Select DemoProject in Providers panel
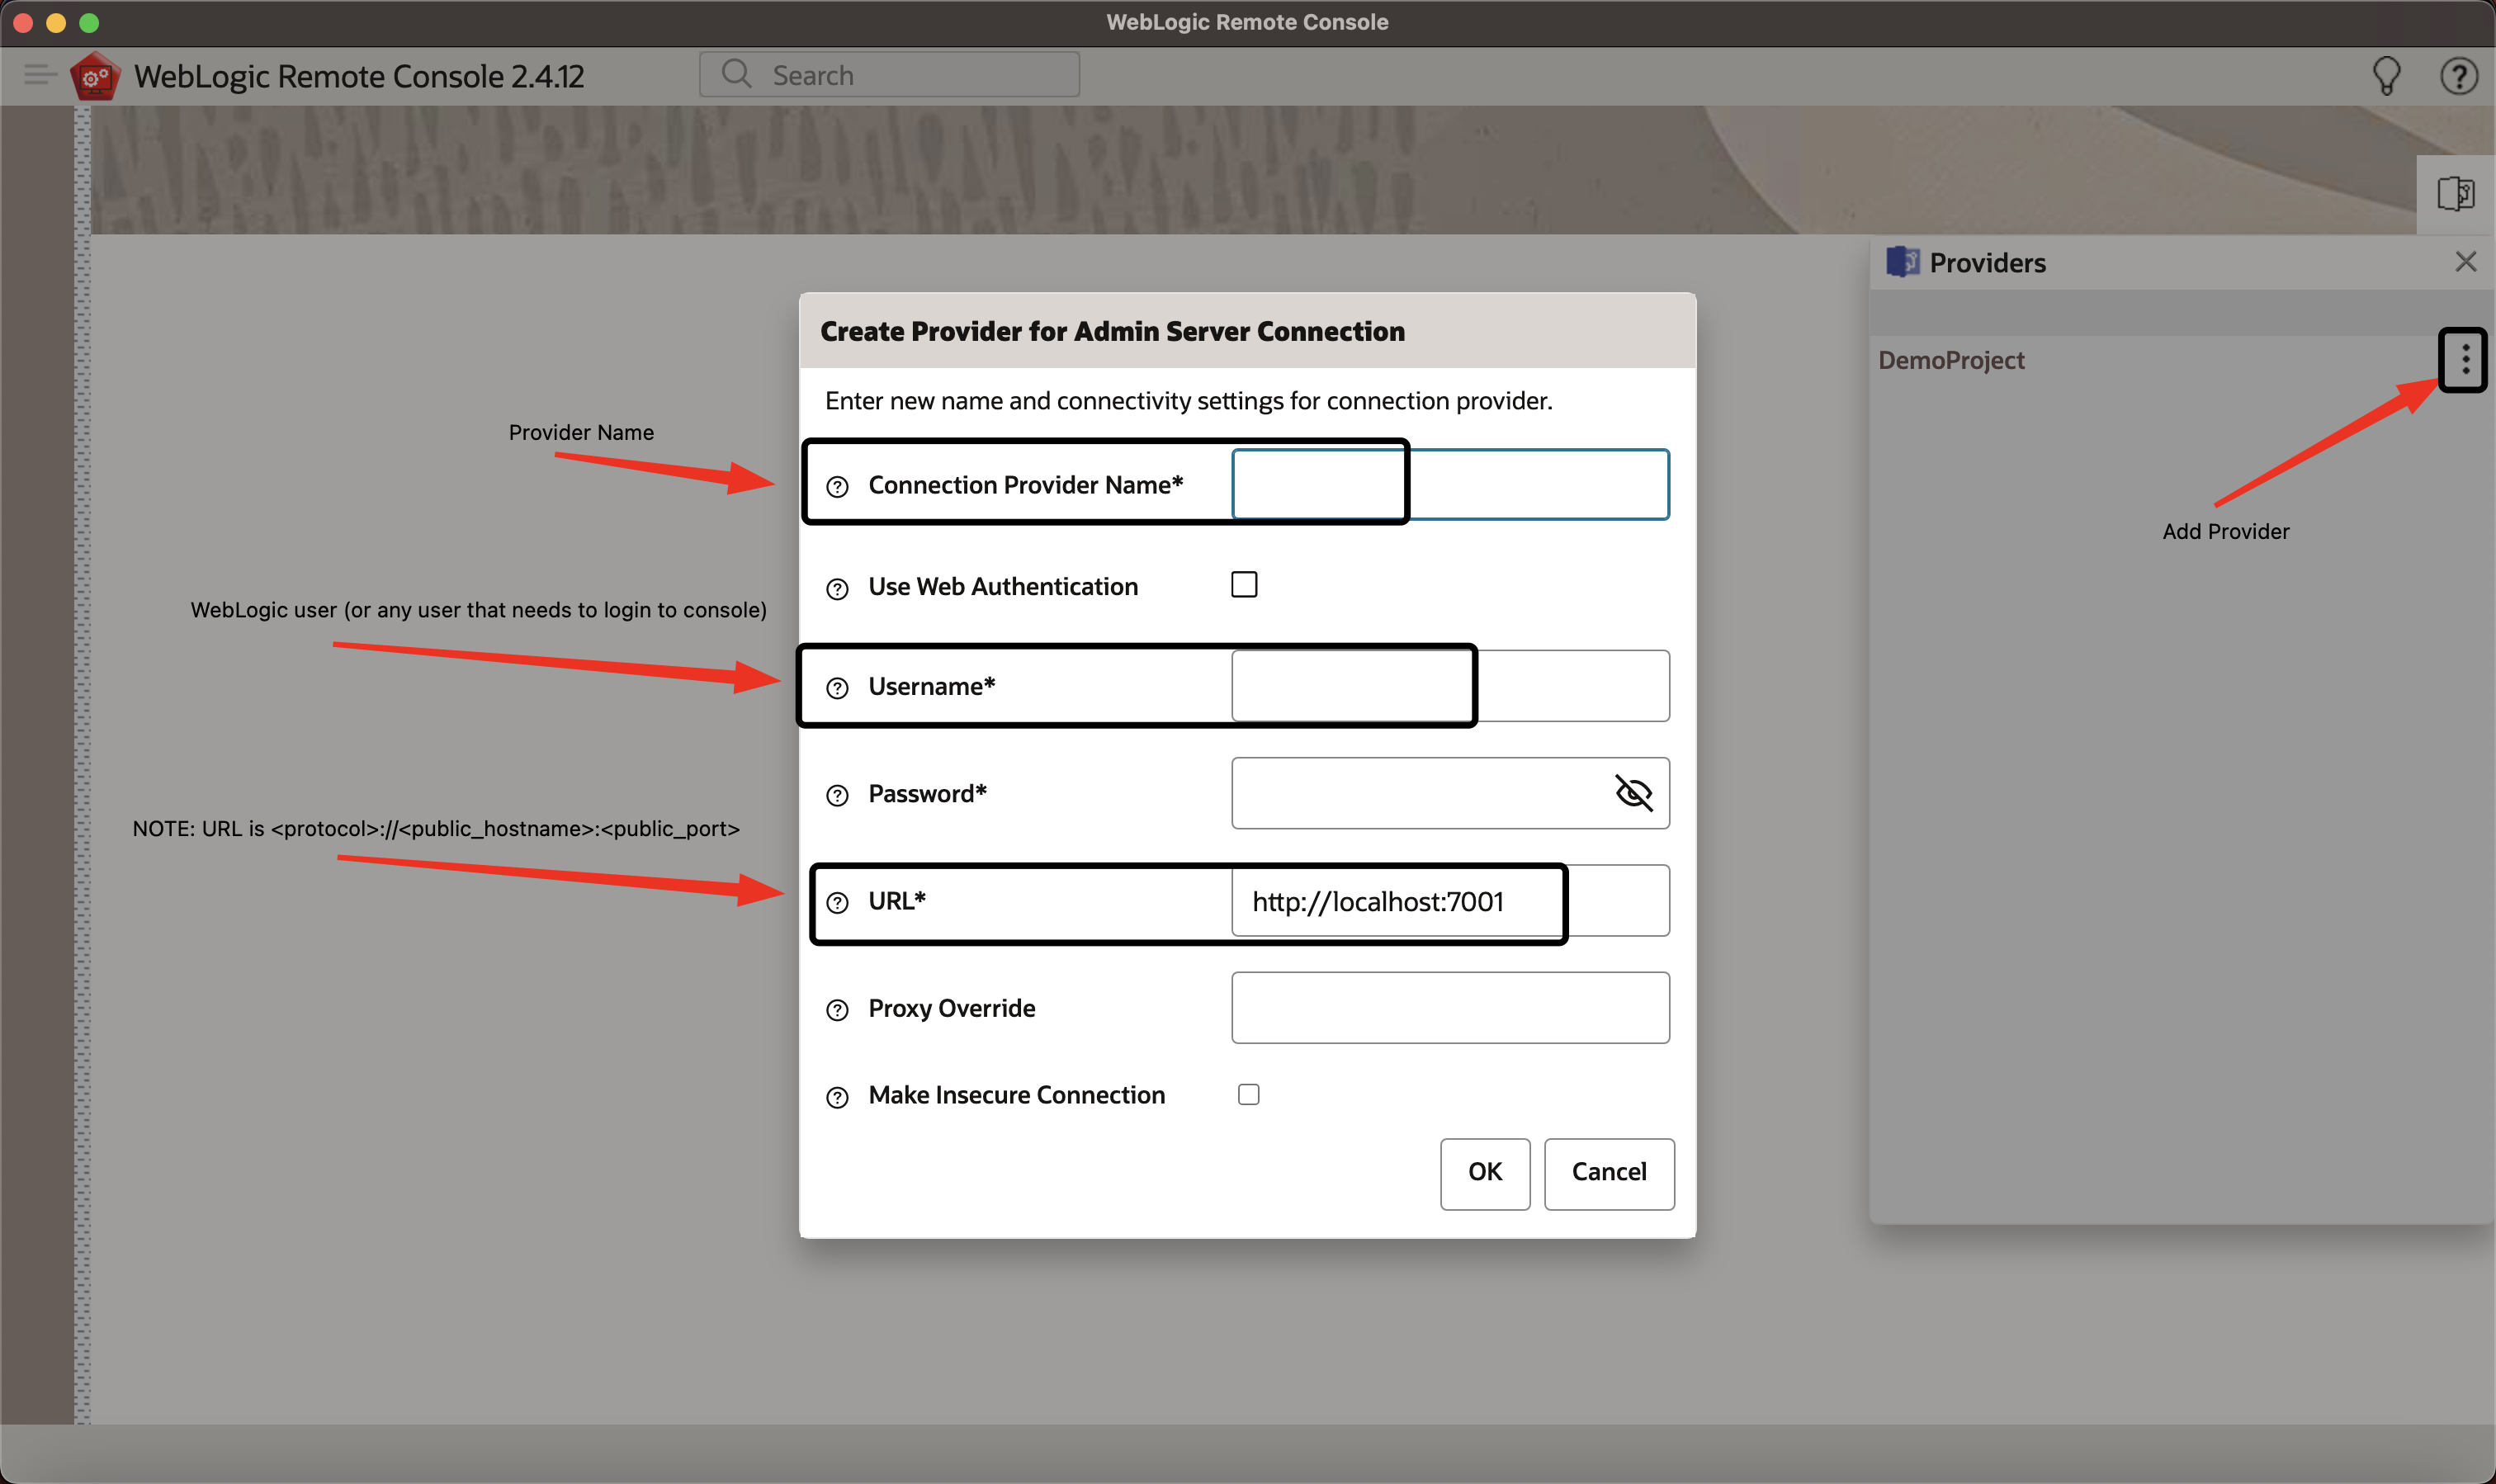This screenshot has height=1484, width=2496. click(x=1950, y=360)
